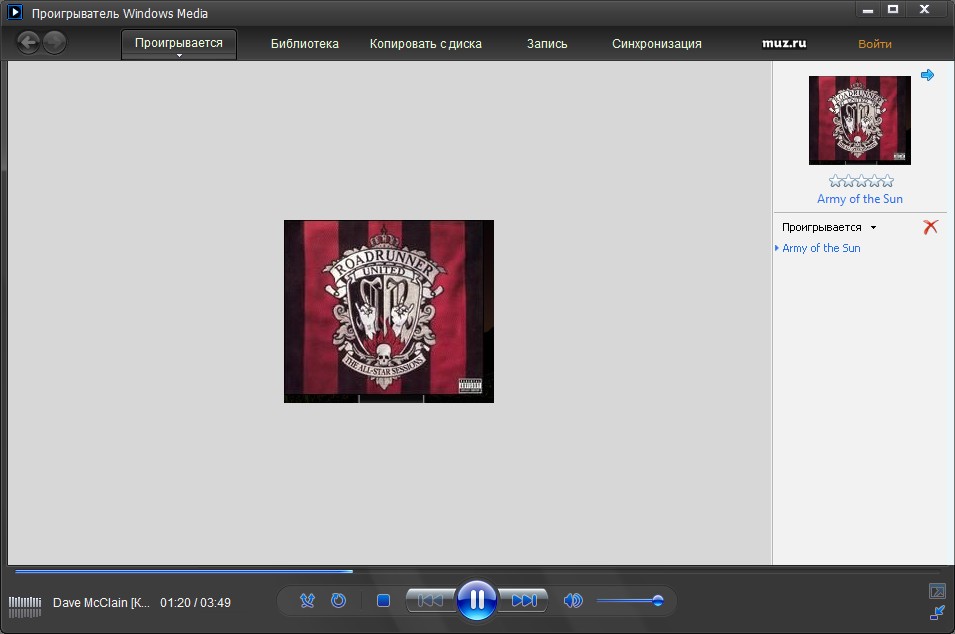Pause the current track
This screenshot has width=955, height=634.
(477, 600)
